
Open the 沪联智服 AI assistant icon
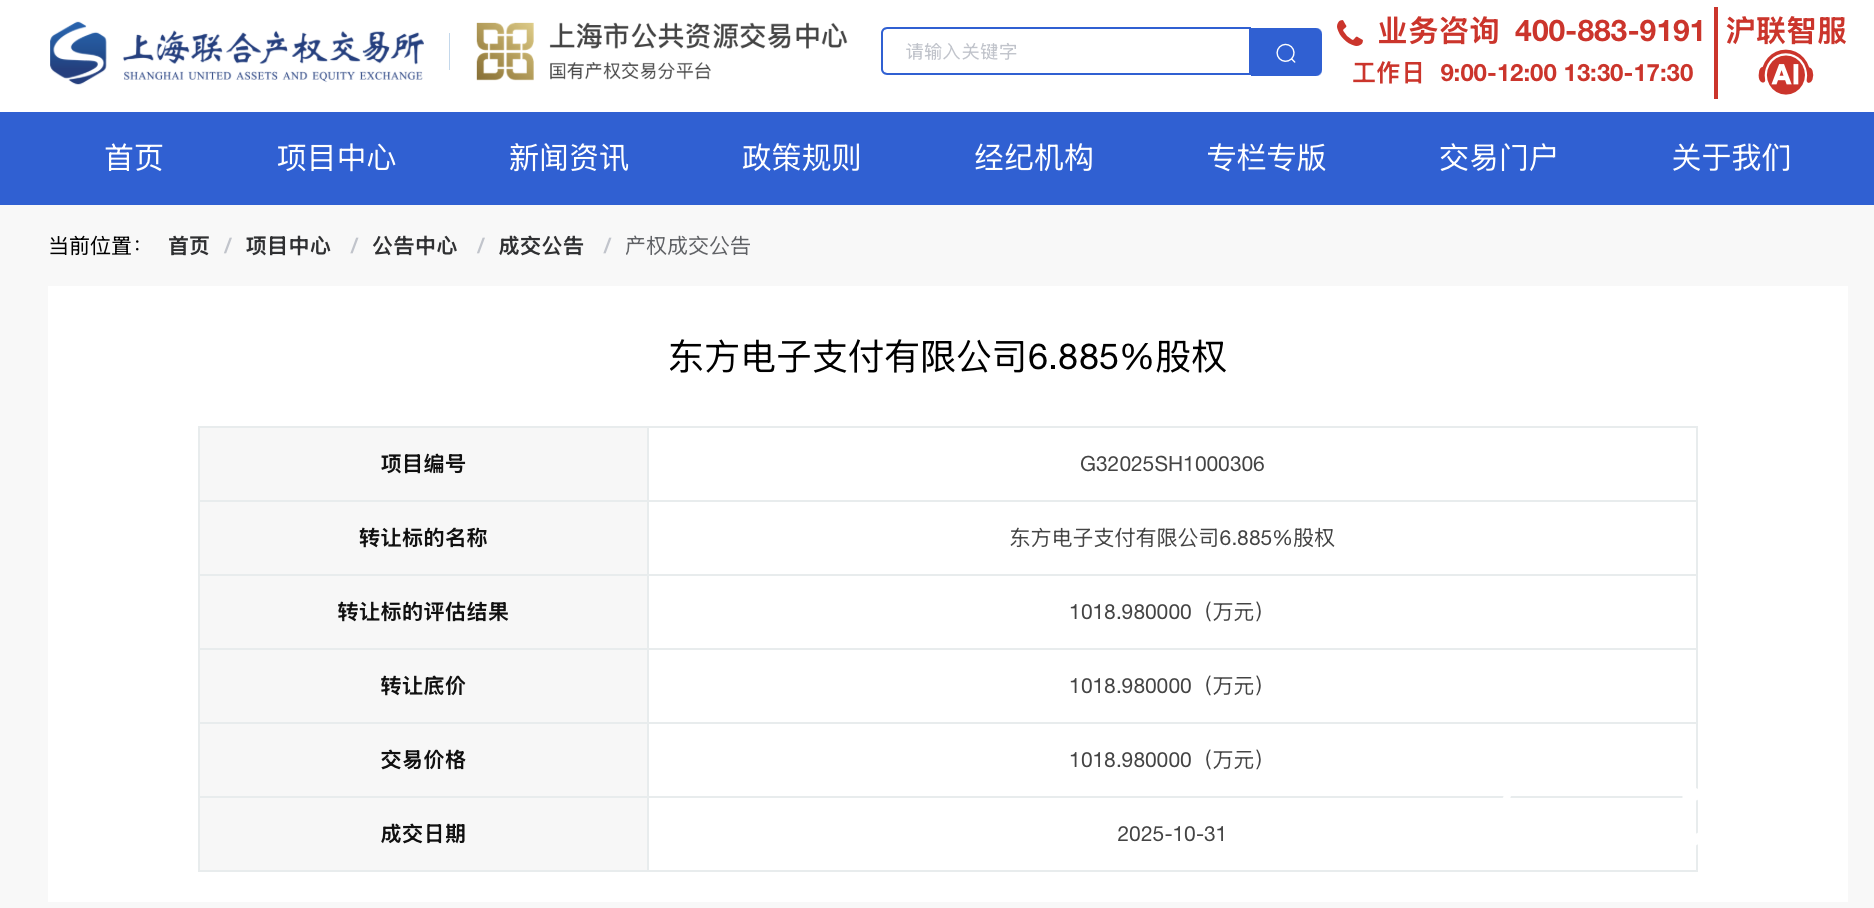[1785, 73]
